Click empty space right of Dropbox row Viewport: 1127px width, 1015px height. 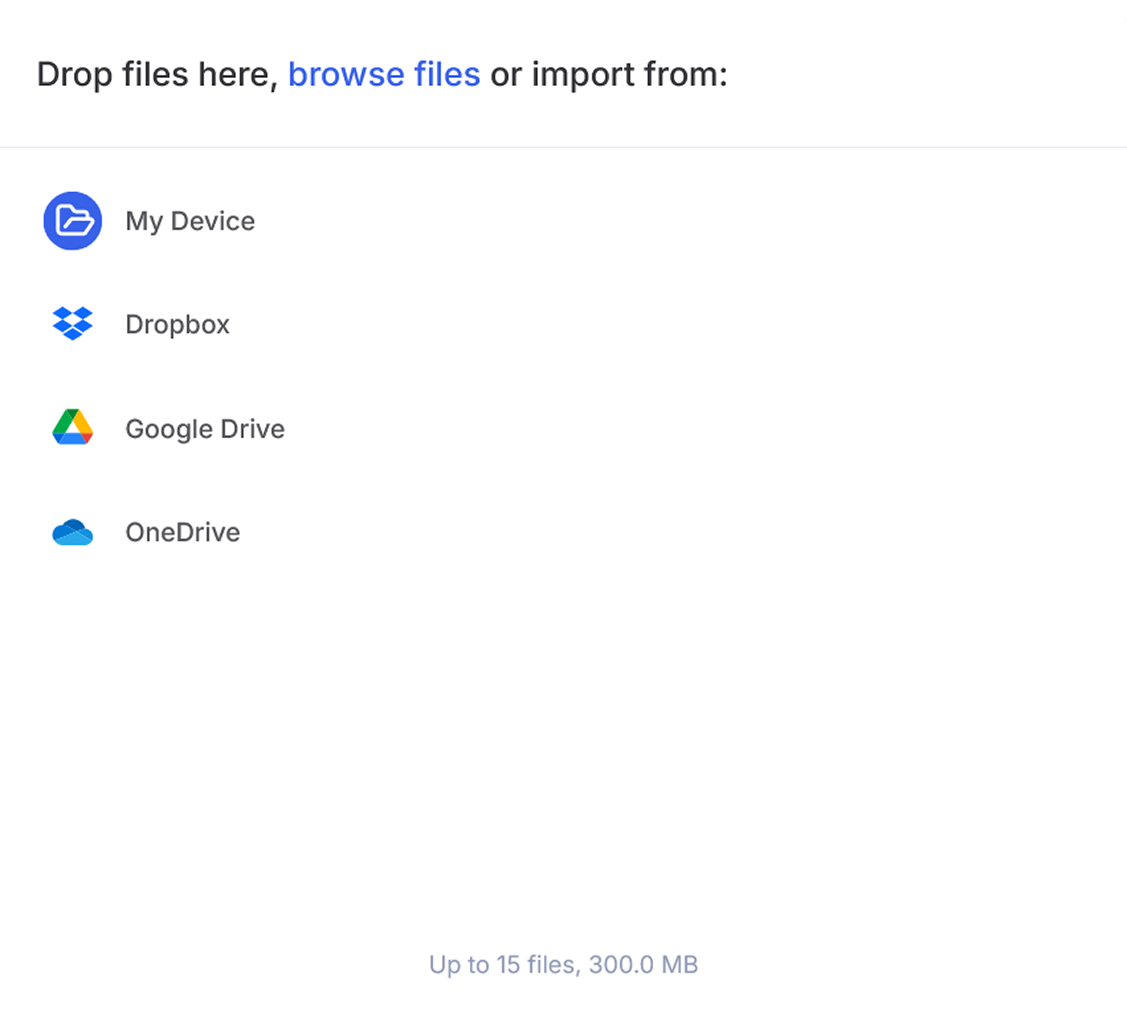click(x=700, y=325)
